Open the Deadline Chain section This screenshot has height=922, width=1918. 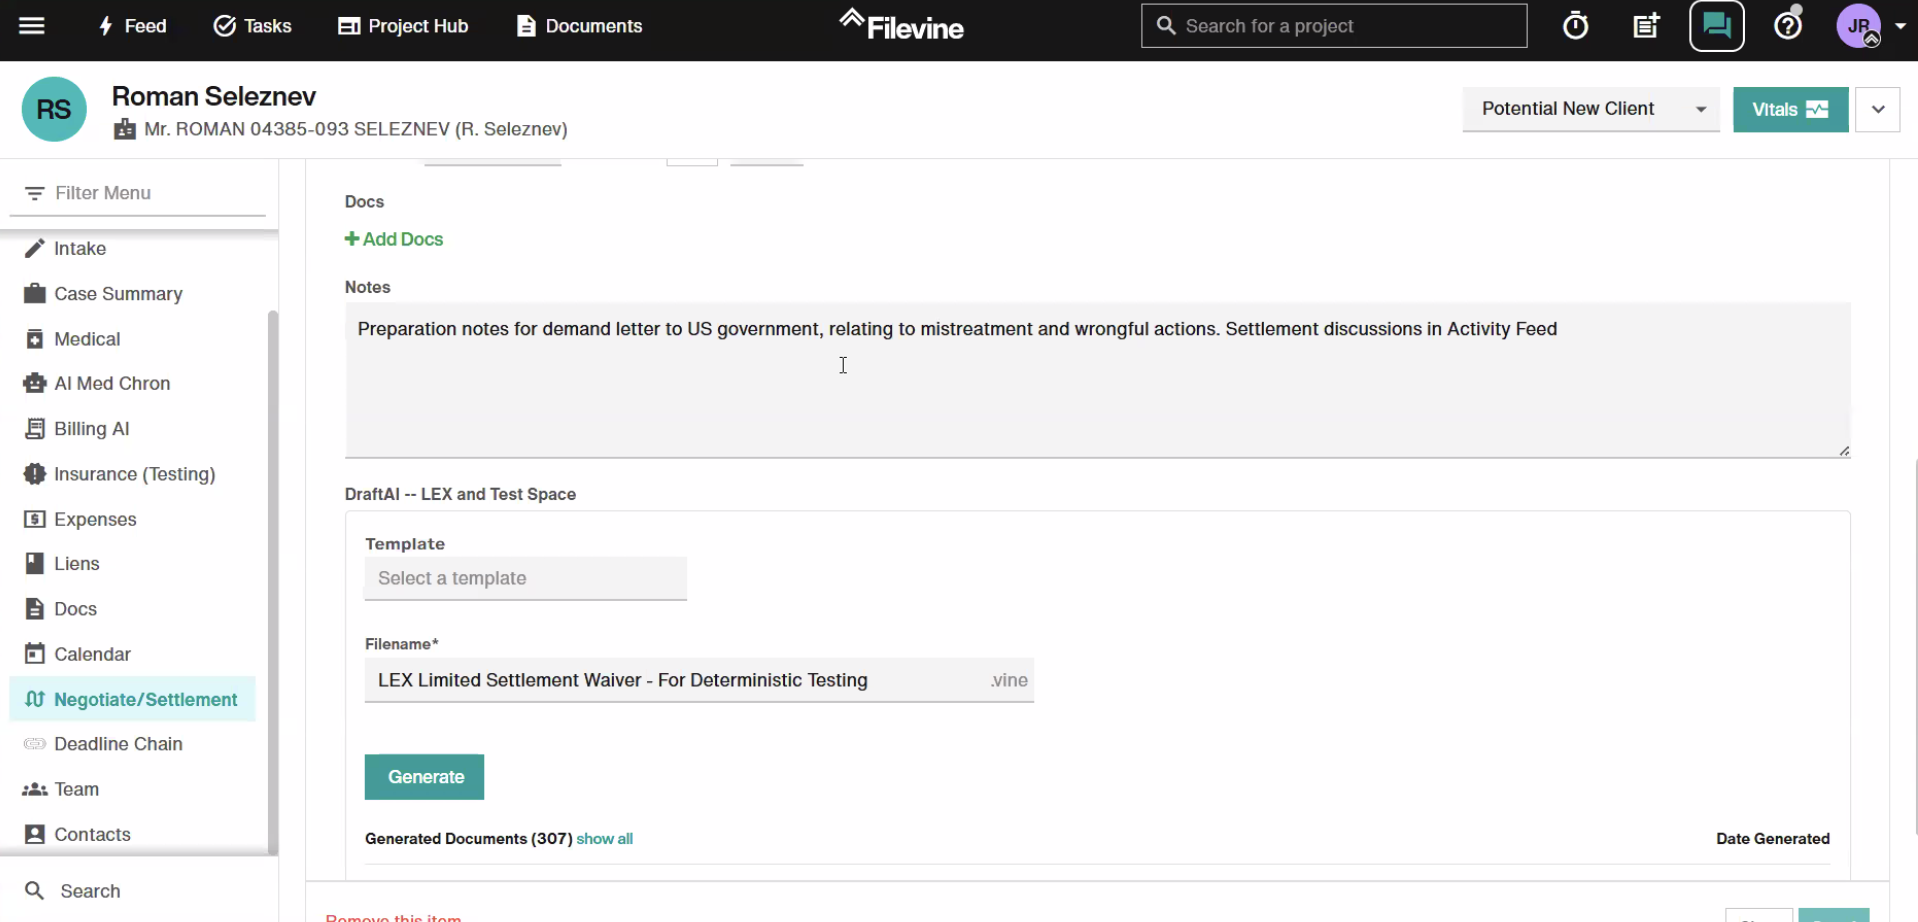coord(118,744)
